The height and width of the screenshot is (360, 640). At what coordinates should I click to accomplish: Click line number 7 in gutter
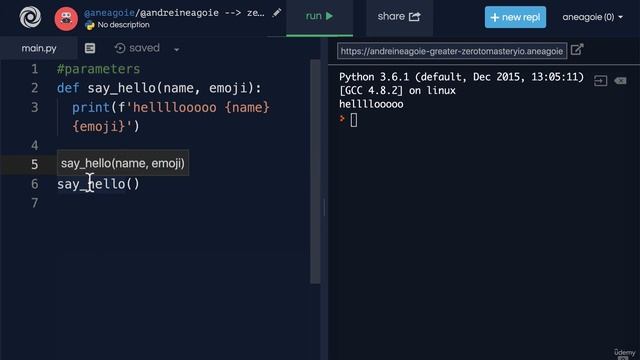pos(35,203)
